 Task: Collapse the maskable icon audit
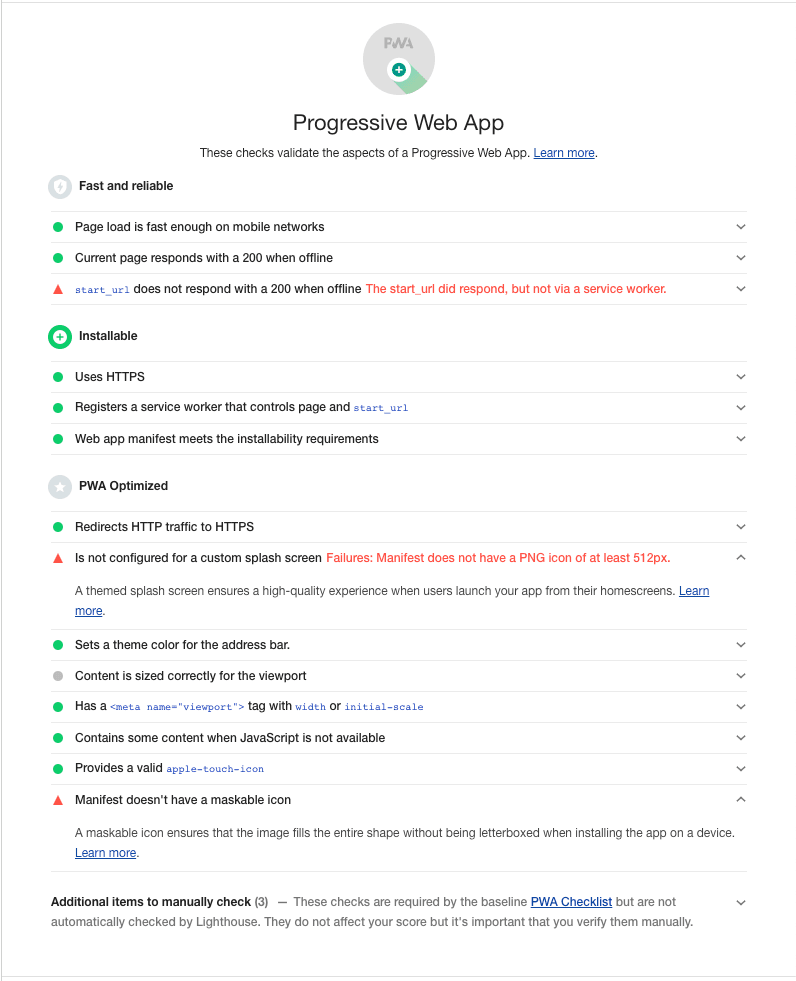click(741, 799)
